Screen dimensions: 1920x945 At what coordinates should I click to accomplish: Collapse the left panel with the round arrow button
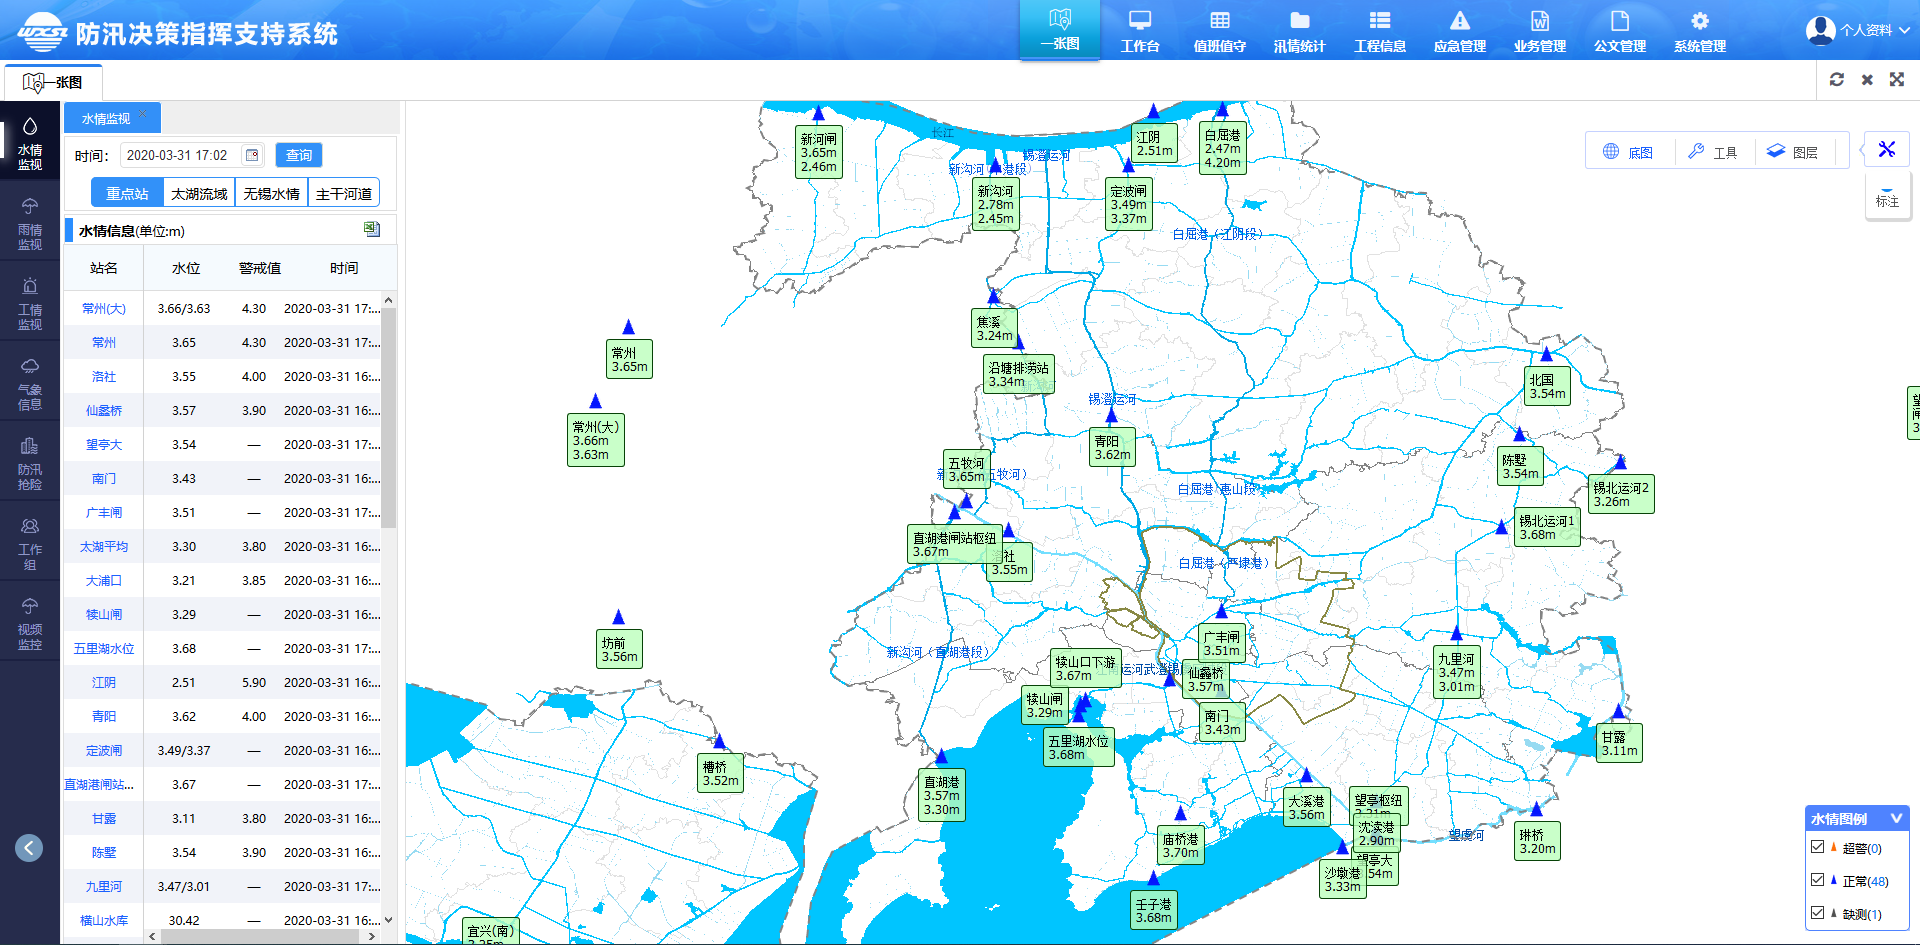click(29, 848)
